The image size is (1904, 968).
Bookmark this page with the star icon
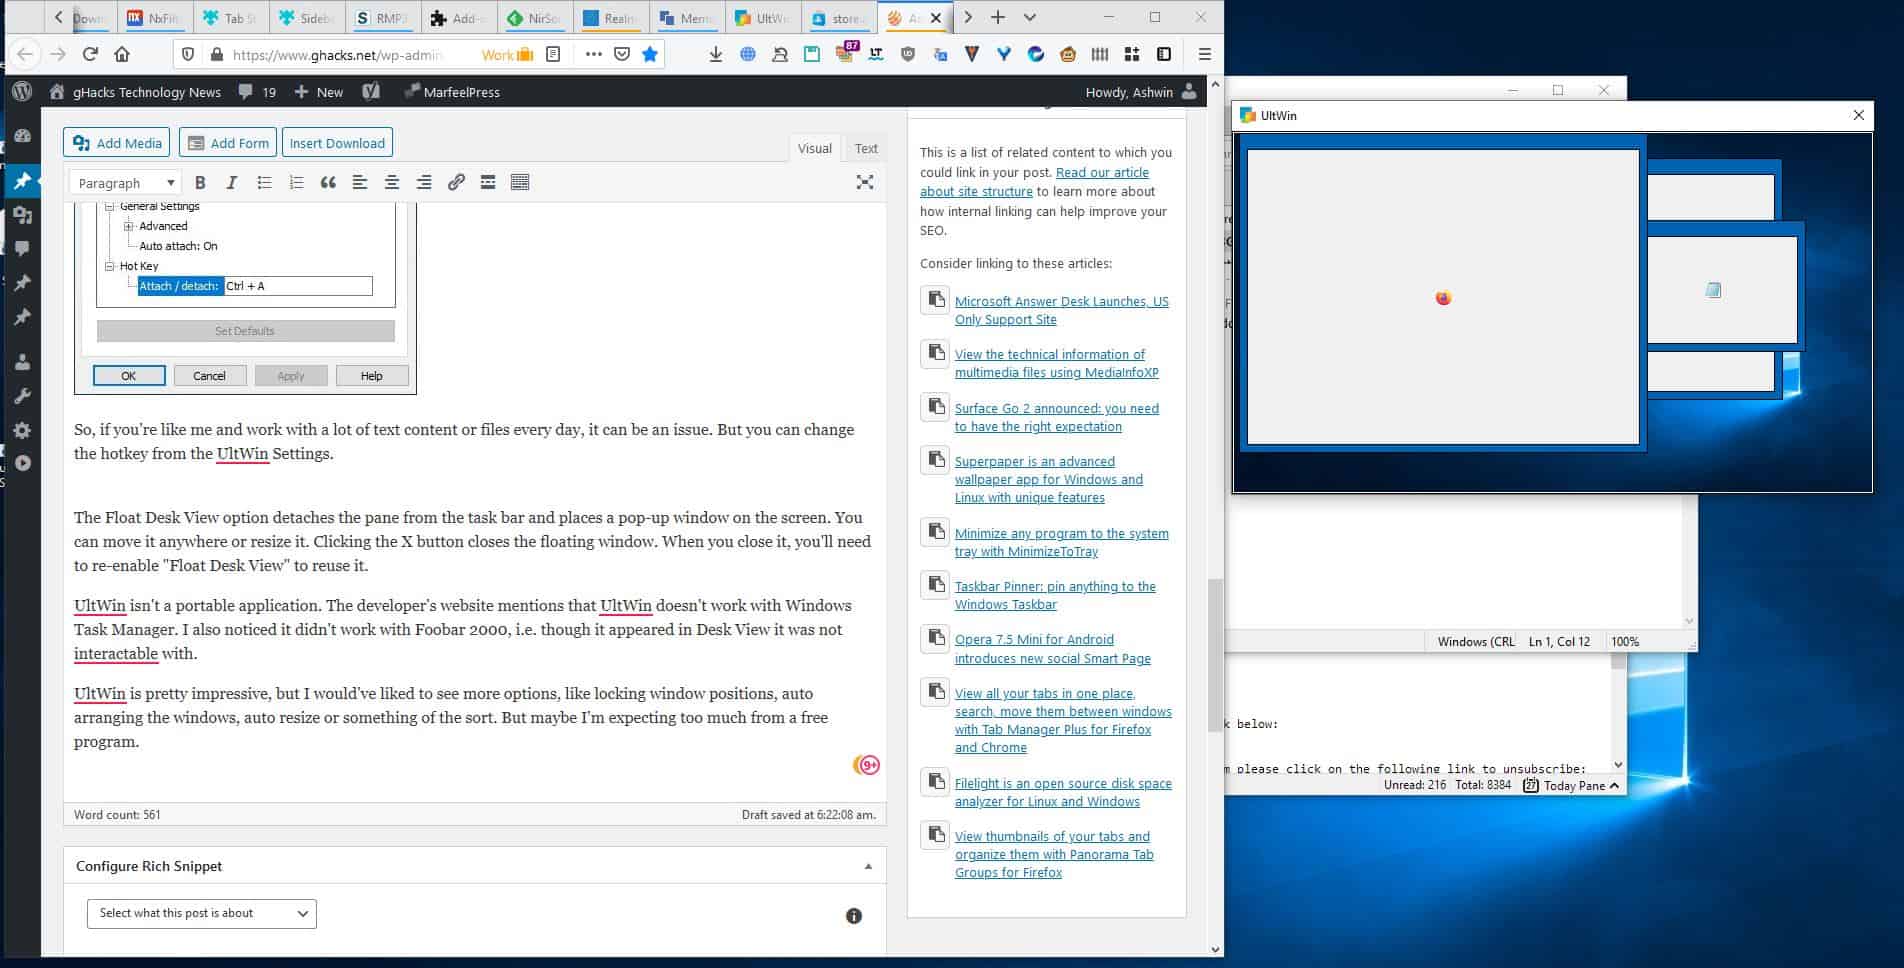tap(650, 54)
